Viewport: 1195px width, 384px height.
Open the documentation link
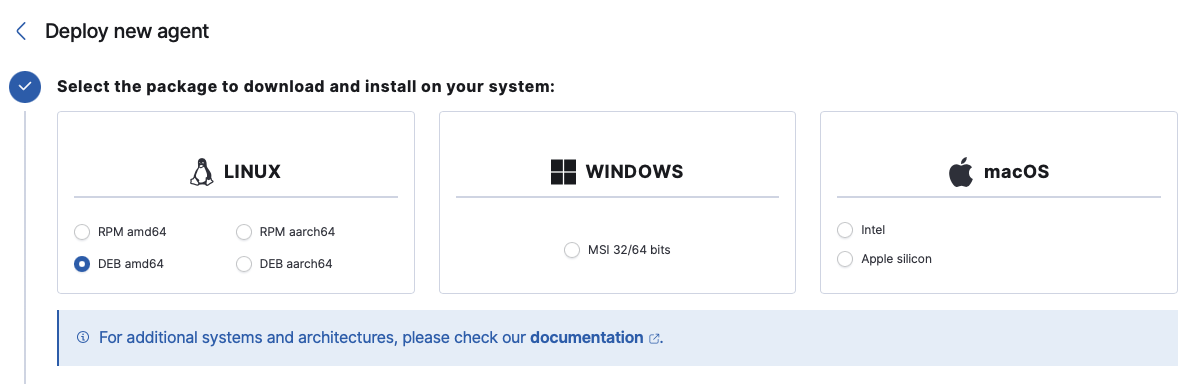(587, 338)
